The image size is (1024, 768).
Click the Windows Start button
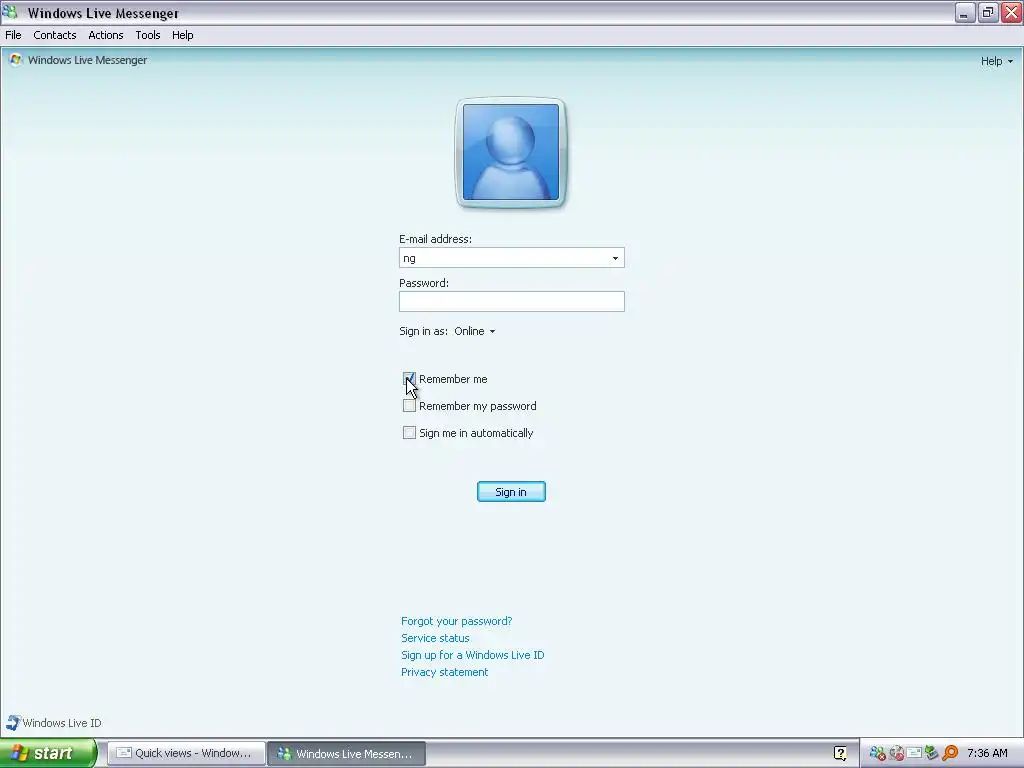click(x=48, y=753)
